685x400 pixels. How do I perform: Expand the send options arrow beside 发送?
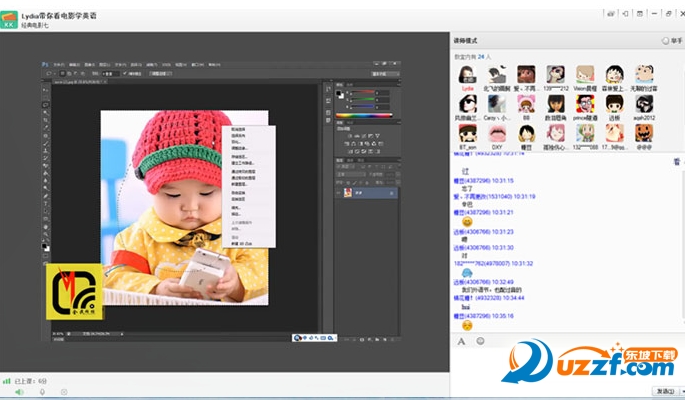tap(682, 391)
